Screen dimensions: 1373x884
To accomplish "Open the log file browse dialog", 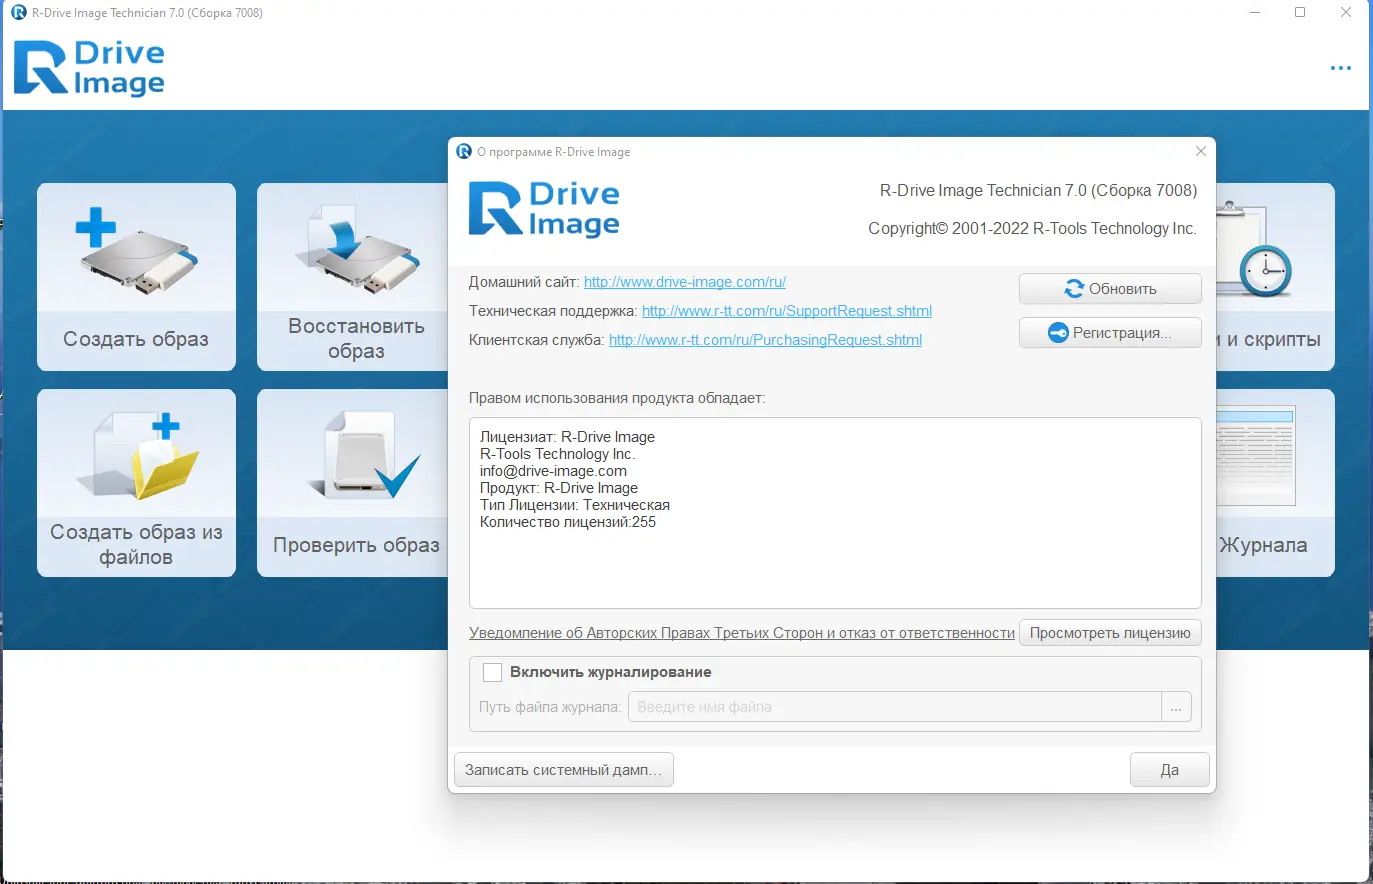I will click(1176, 706).
